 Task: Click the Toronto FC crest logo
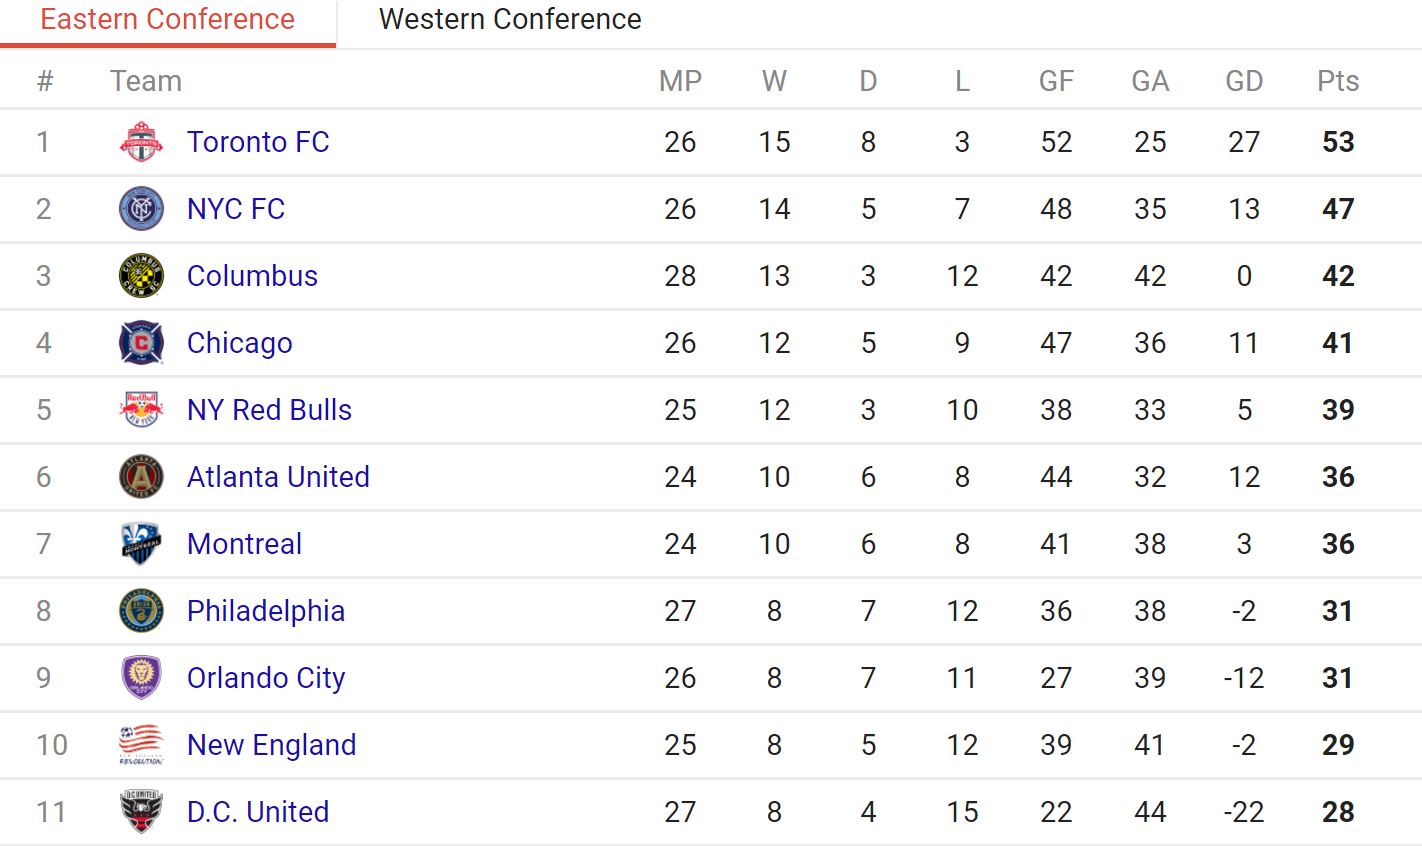[141, 142]
